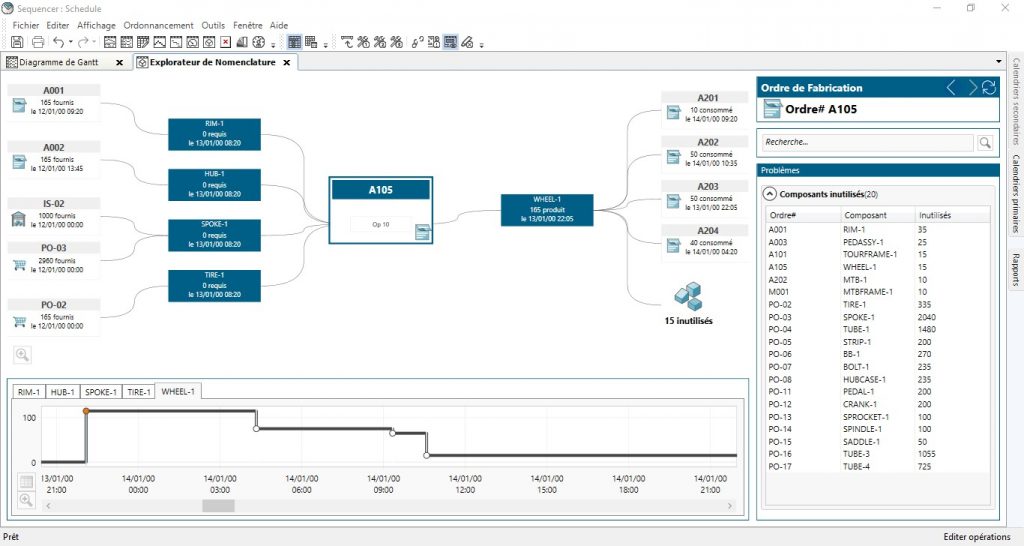Open the Calendriers primaires side panel
The image size is (1024, 546).
[x=1016, y=193]
